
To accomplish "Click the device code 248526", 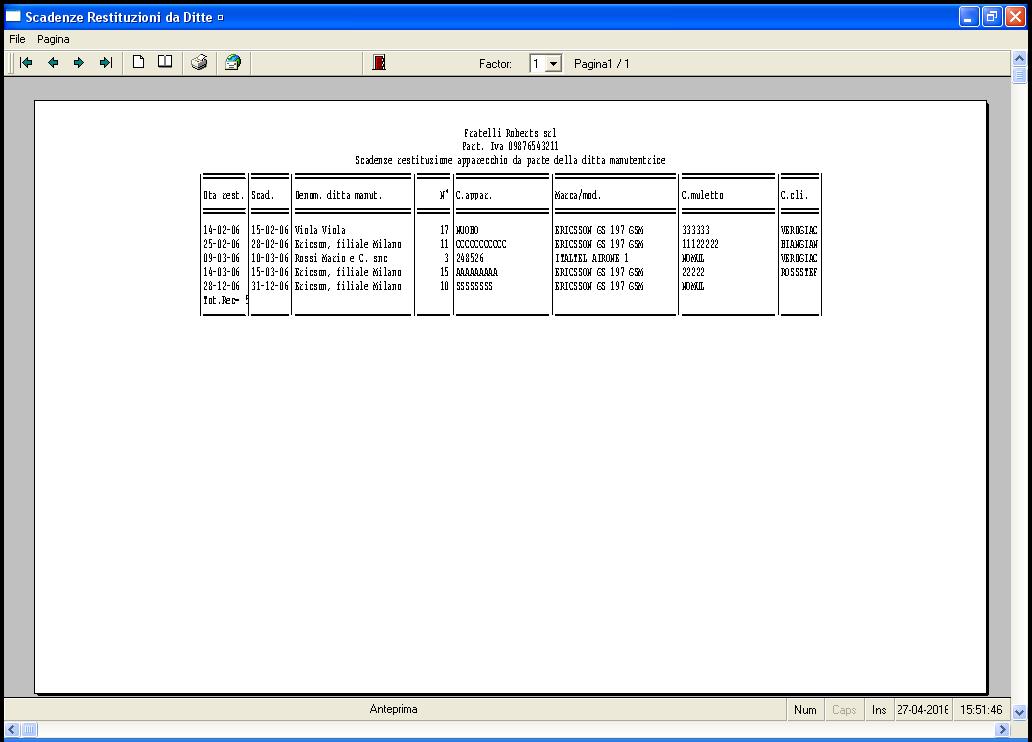I will [470, 258].
